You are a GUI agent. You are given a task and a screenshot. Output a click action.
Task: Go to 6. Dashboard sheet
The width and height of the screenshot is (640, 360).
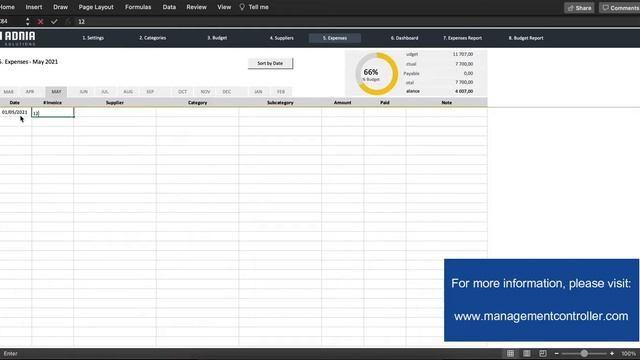pyautogui.click(x=404, y=38)
